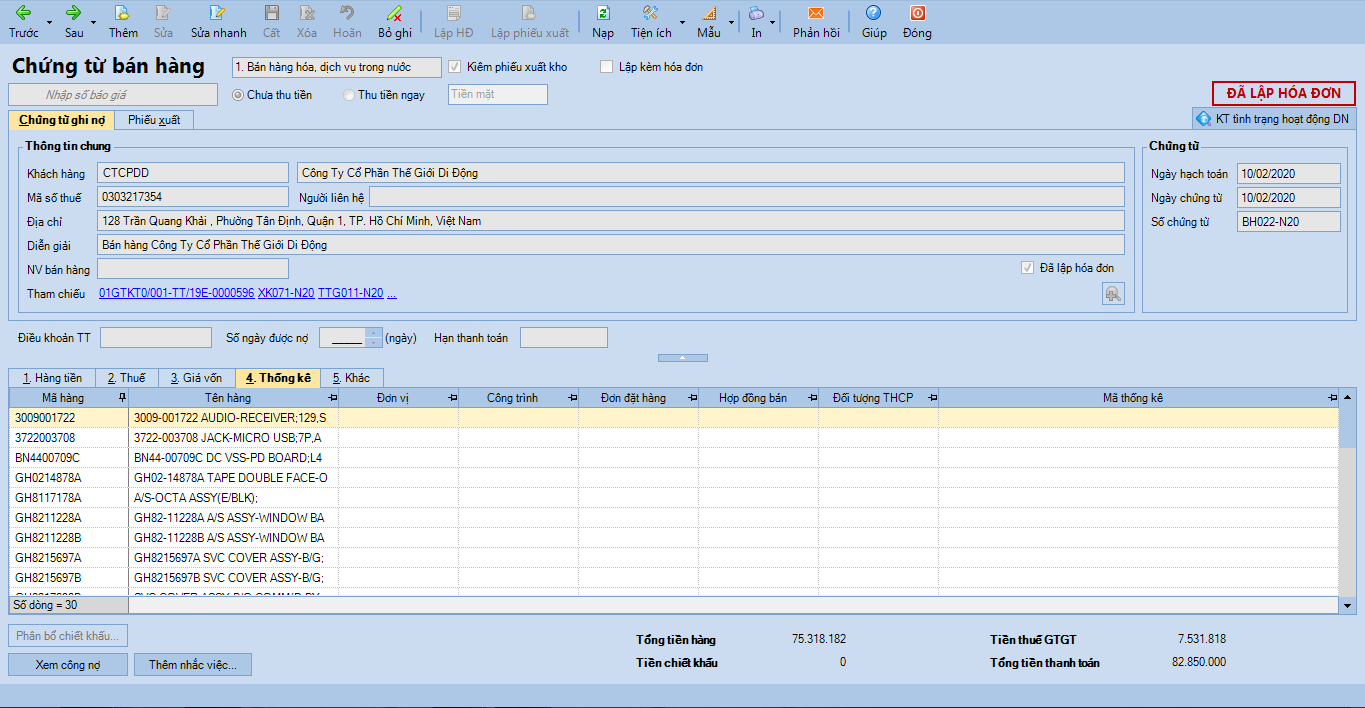
Task: Click the grid scrollbar down arrow
Action: [x=1347, y=605]
